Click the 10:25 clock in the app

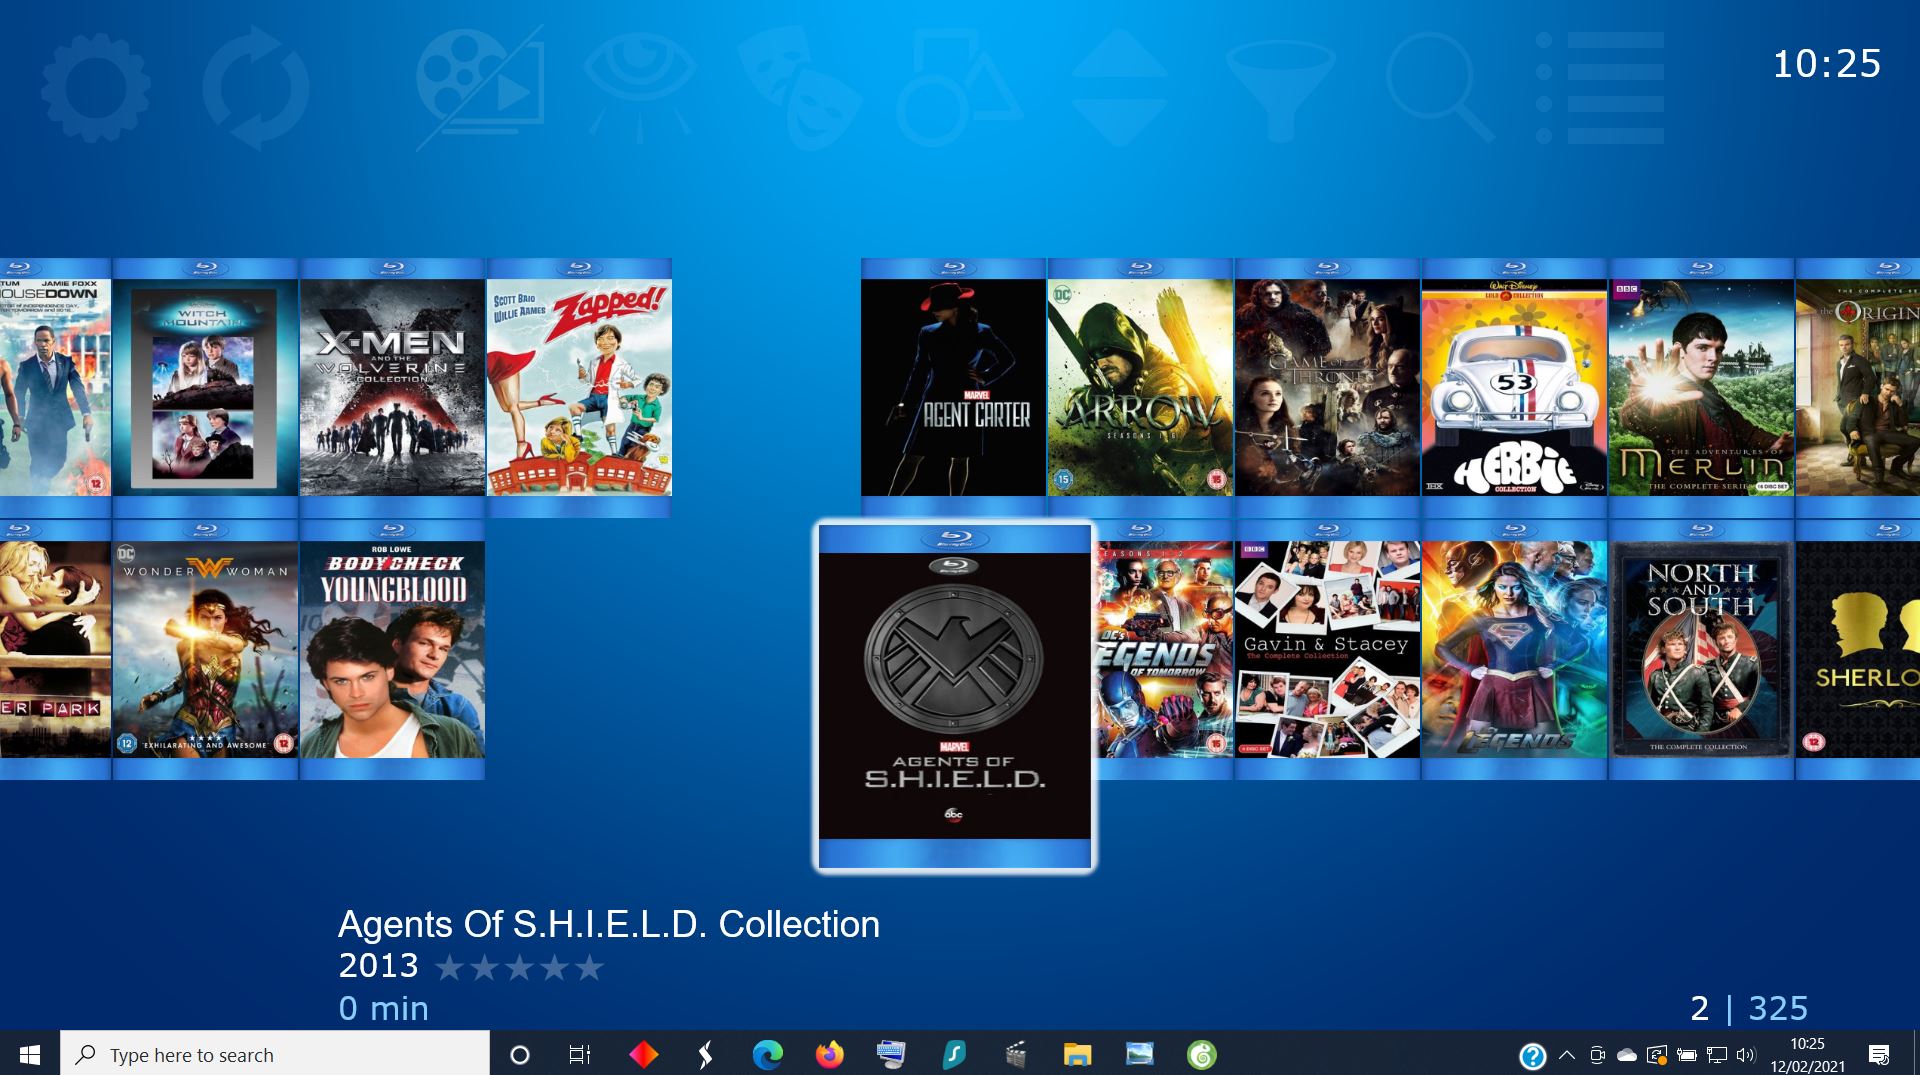coord(1827,64)
